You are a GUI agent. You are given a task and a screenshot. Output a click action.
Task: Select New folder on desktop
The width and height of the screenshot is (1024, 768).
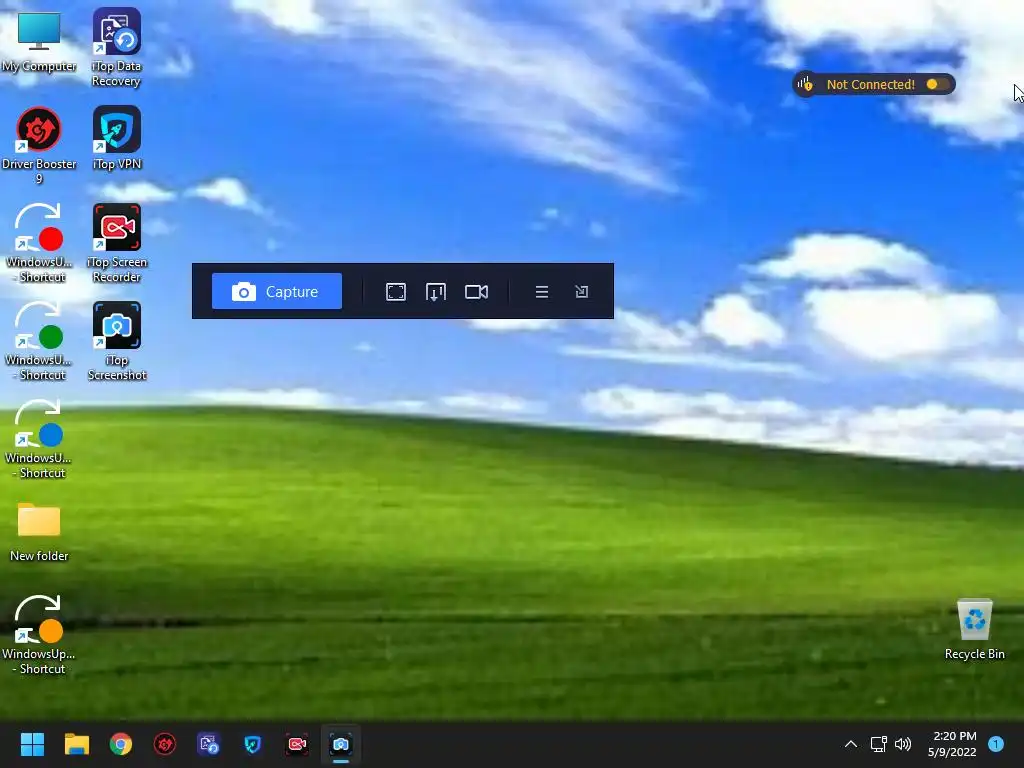click(x=39, y=532)
